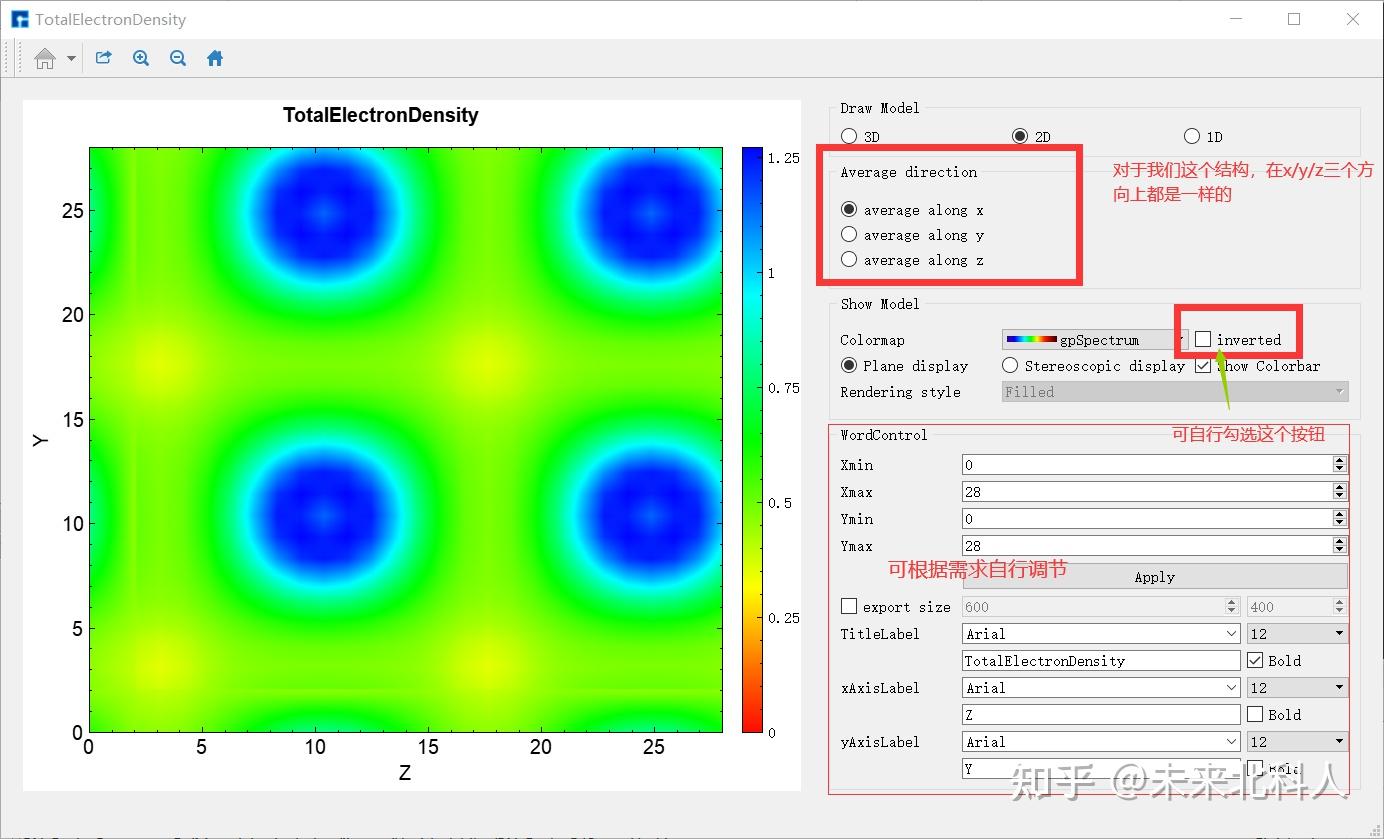
Task: Click the gpSpectrum gradient color swatch
Action: (1033, 339)
